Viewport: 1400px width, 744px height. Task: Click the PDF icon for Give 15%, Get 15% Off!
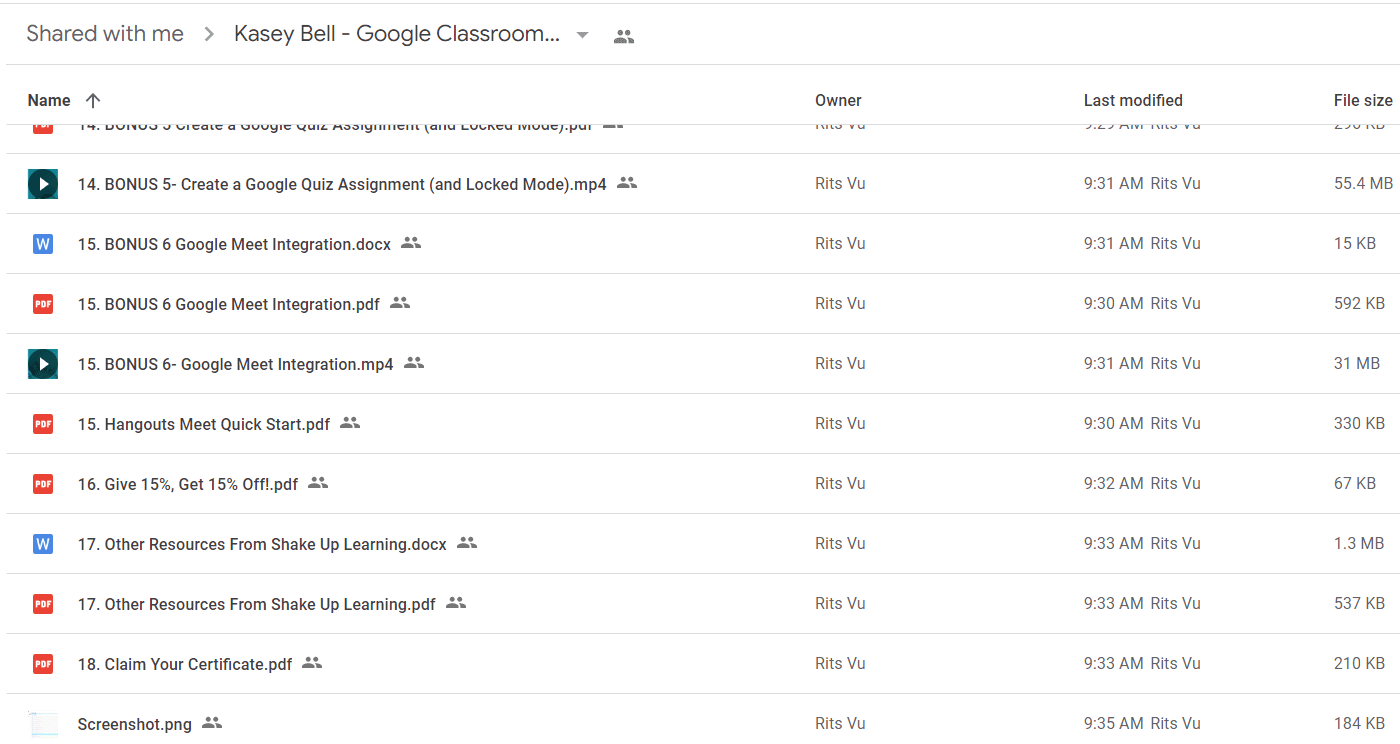coord(43,484)
